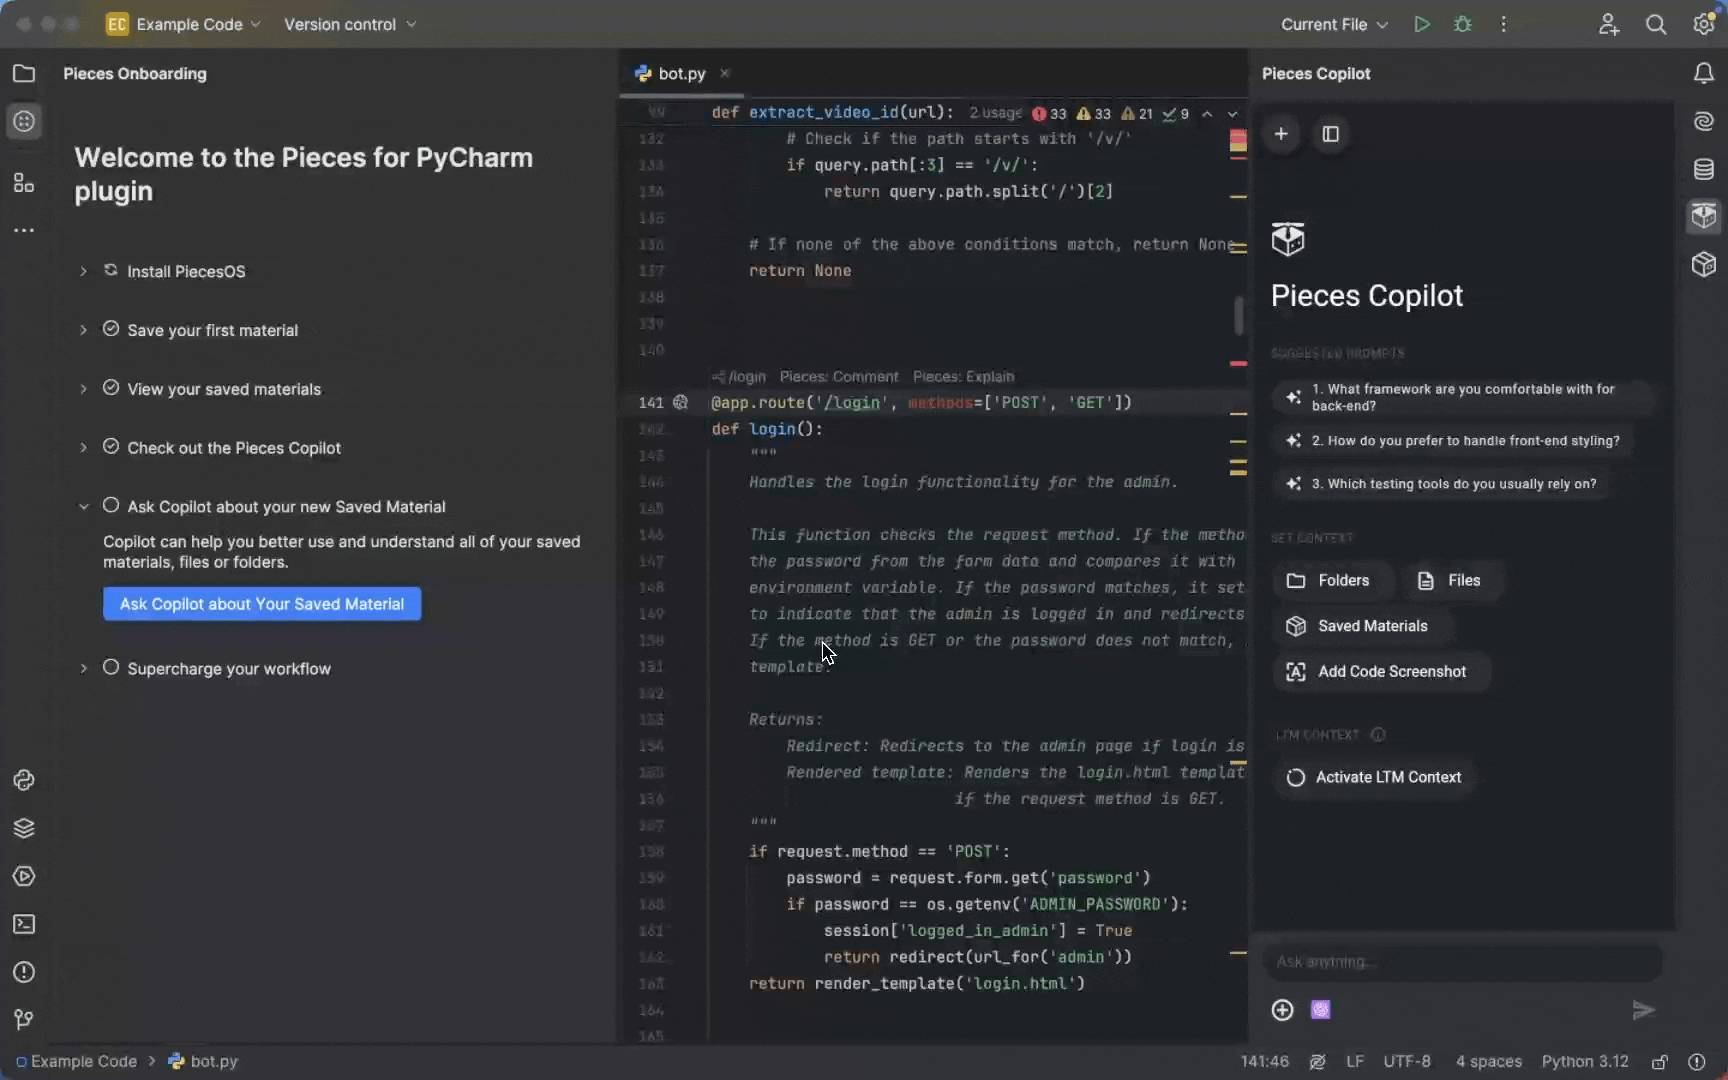Expand Supercharge your workflow step
Viewport: 1728px width, 1080px height.
[84, 669]
